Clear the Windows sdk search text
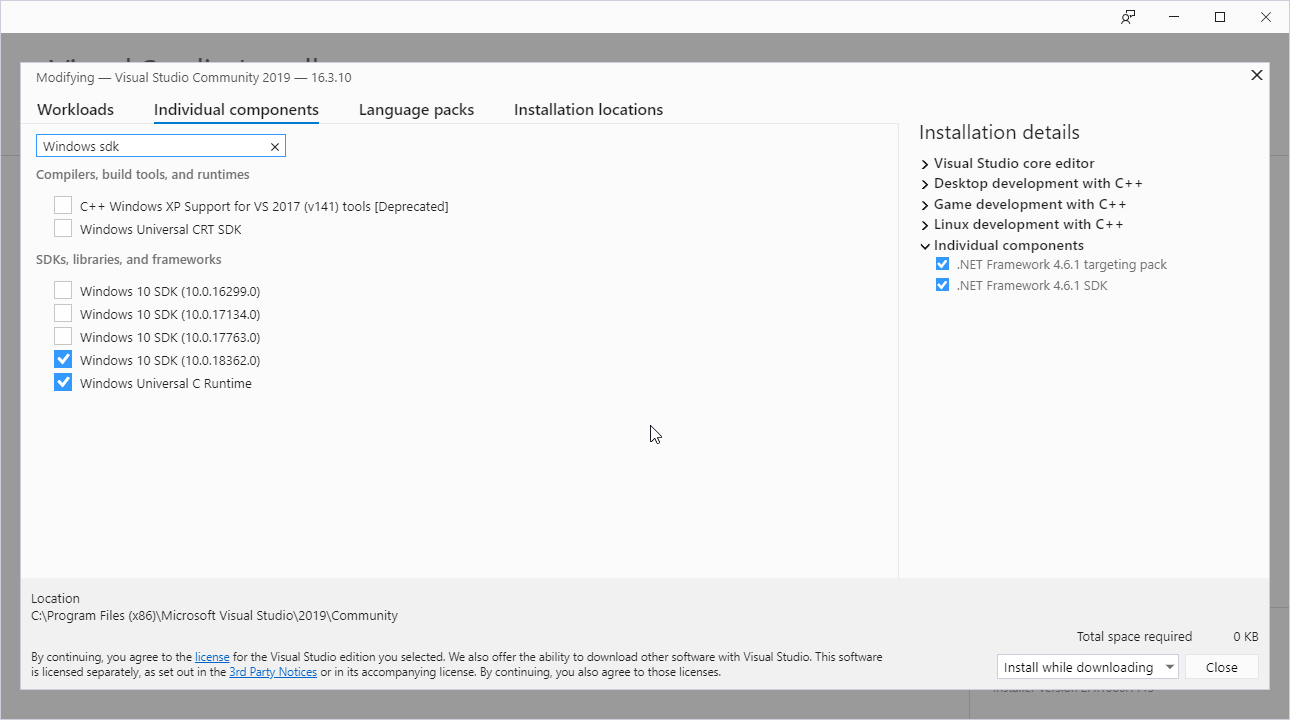The width and height of the screenshot is (1290, 720). 274,146
